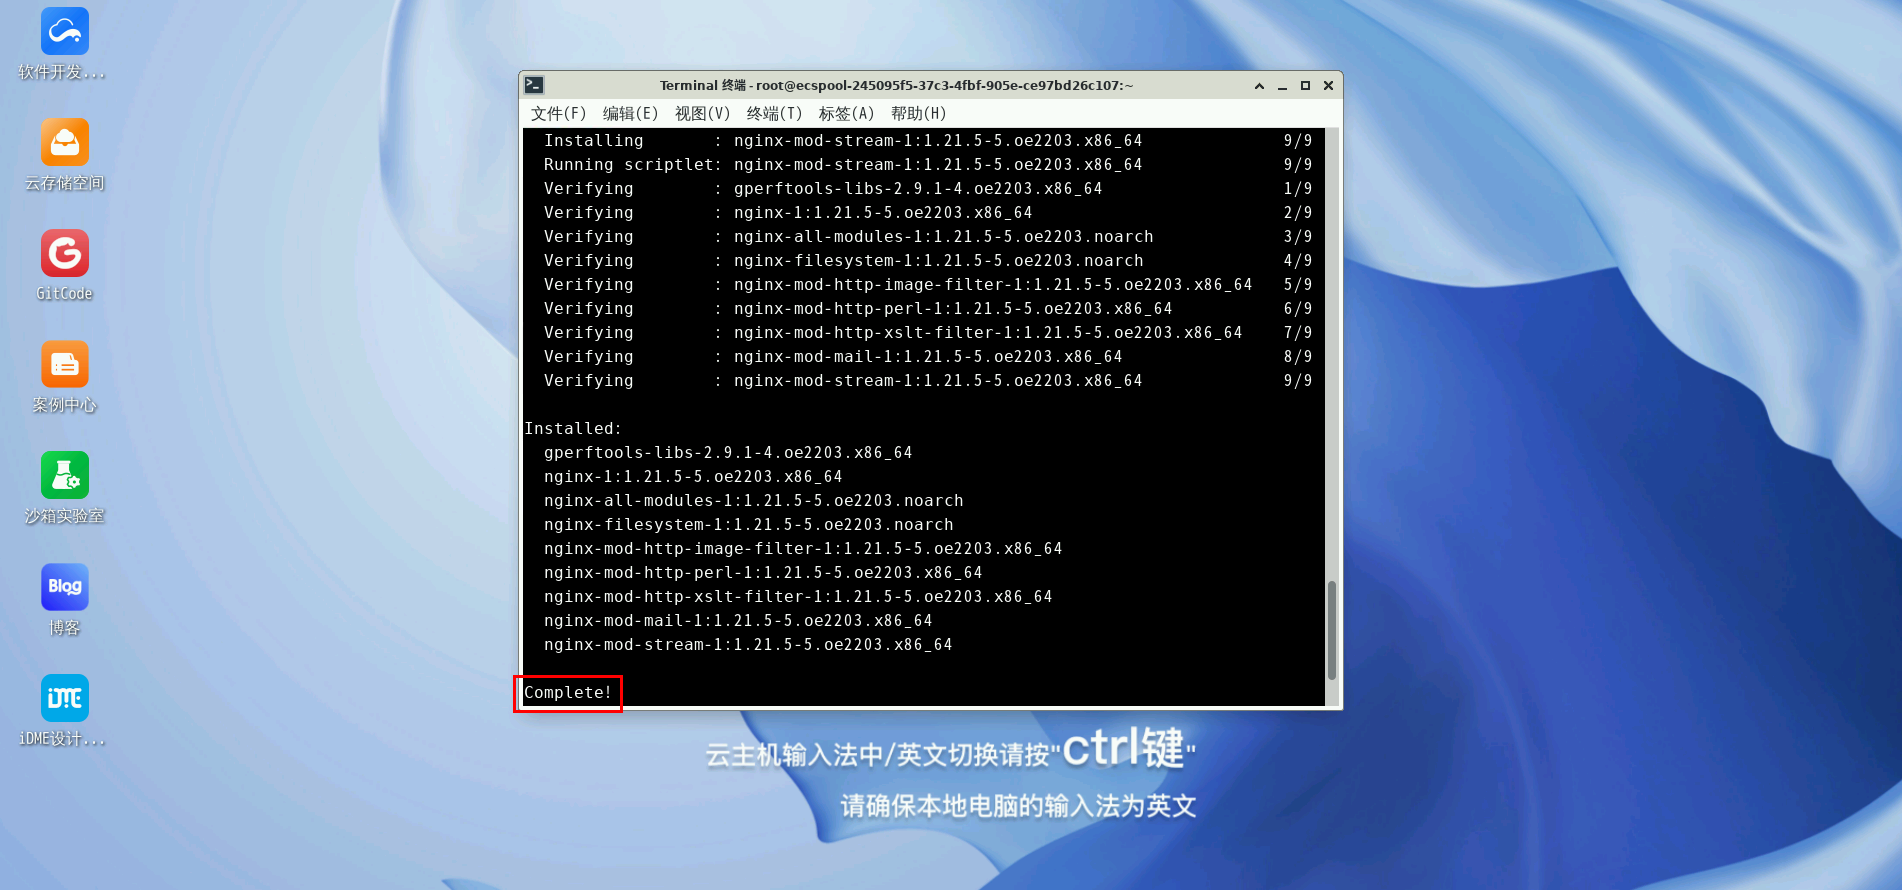Open the 文件(F) menu
The height and width of the screenshot is (890, 1902).
click(x=558, y=114)
